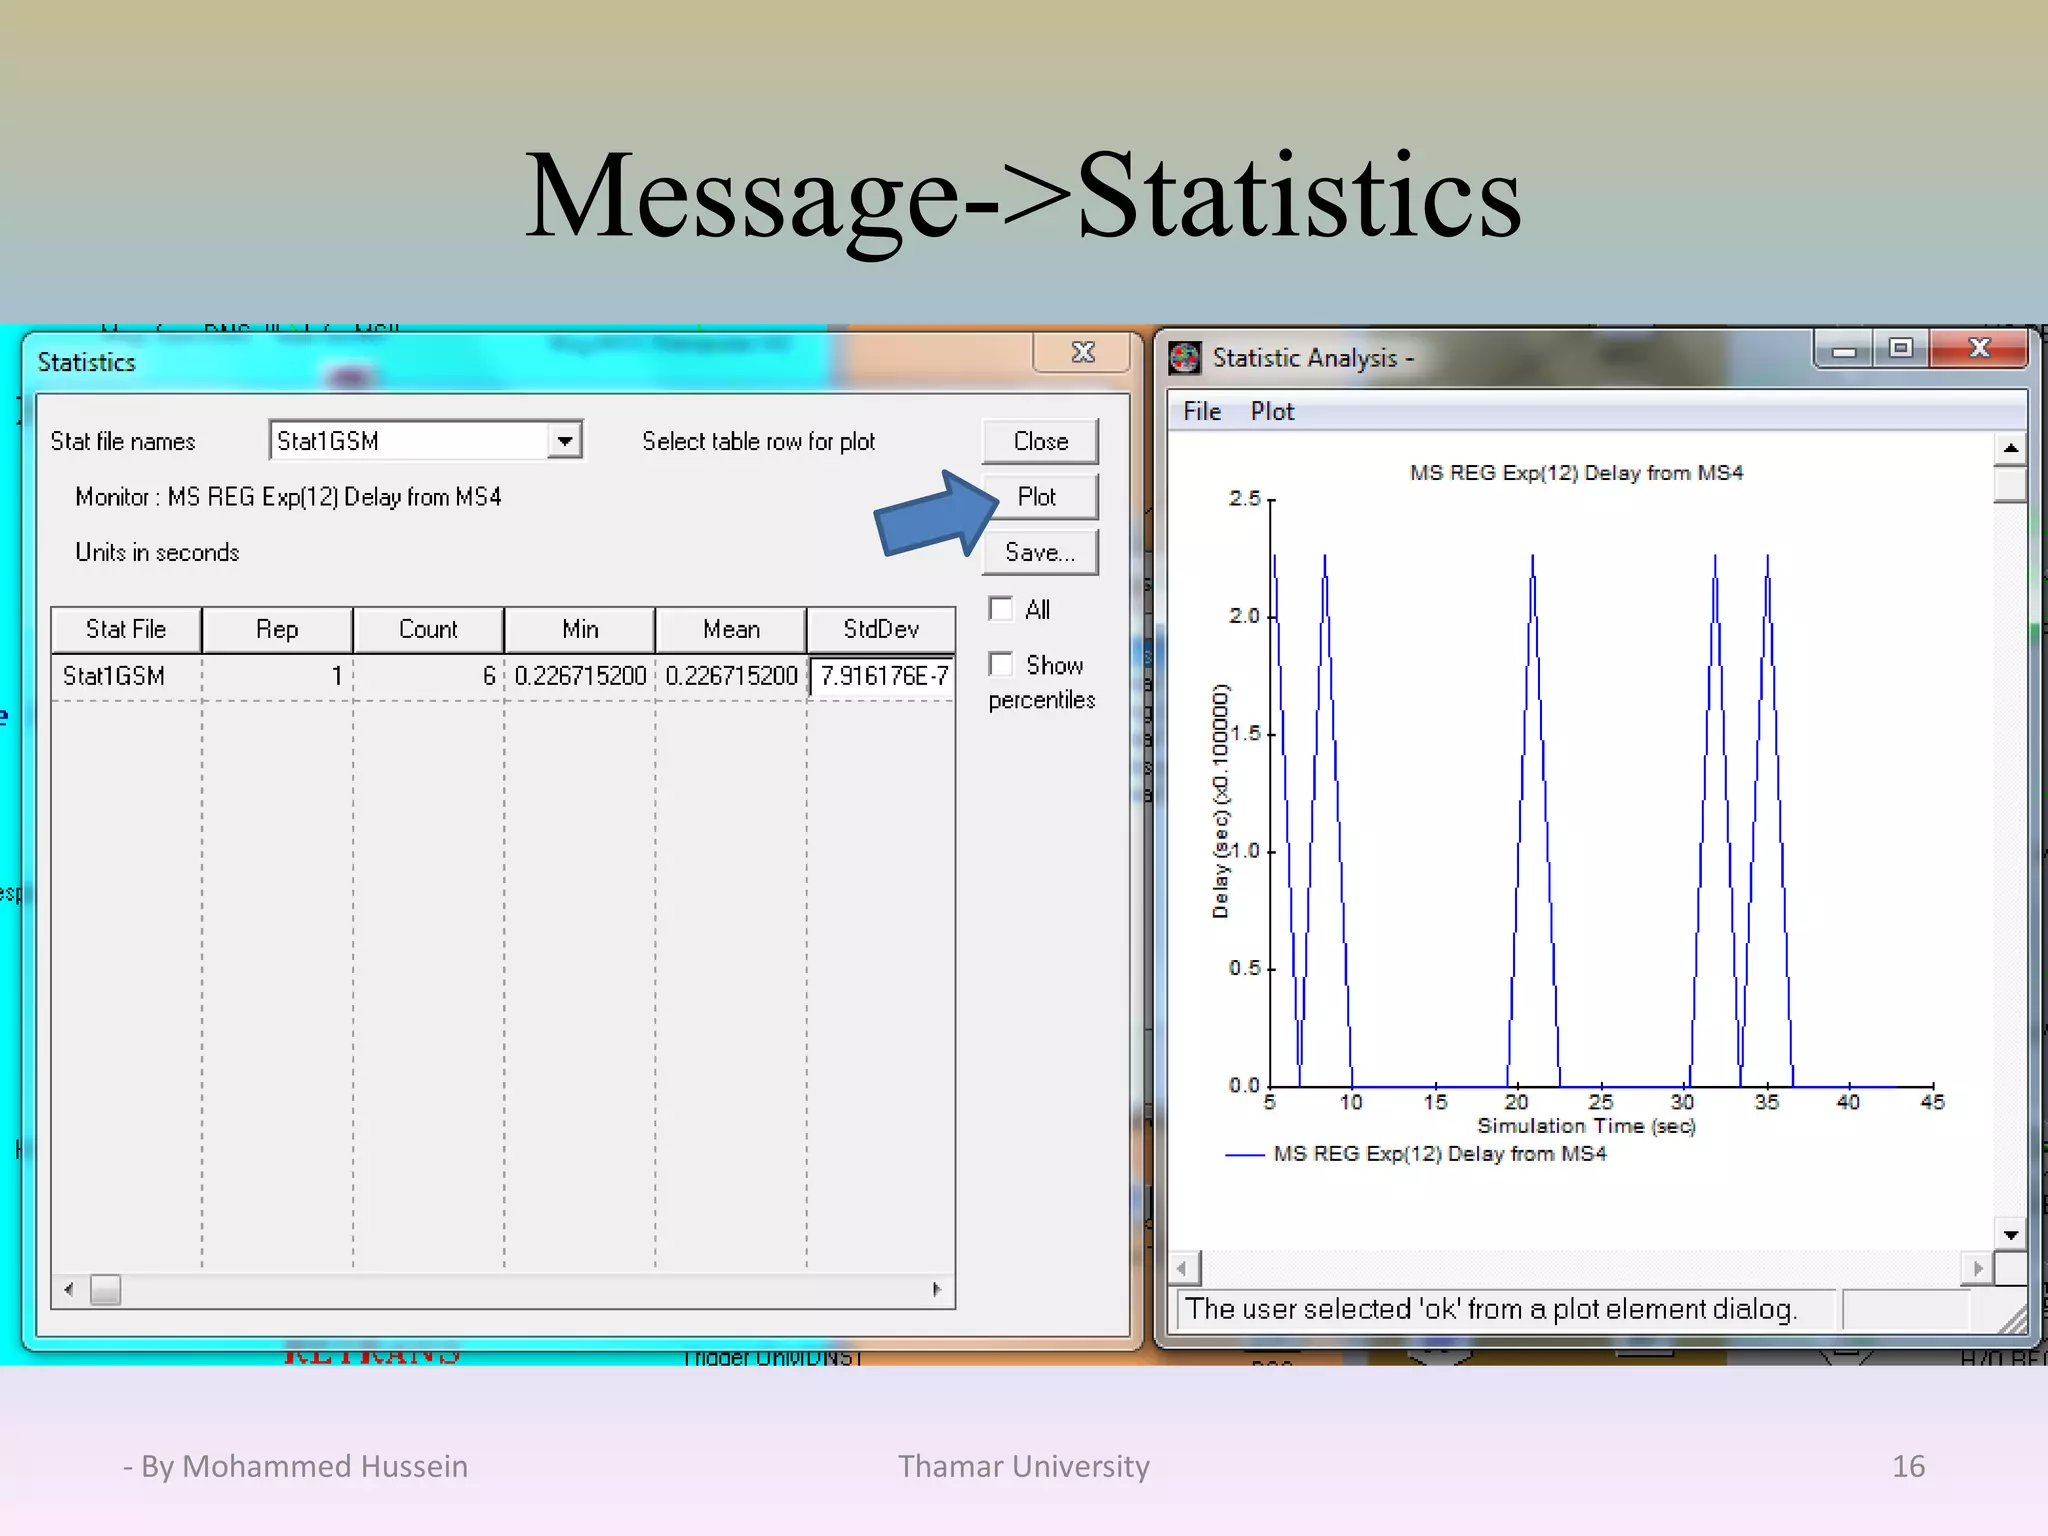Click the Statistic Analysis window app icon
Screen dimensions: 2048x1536
(1185, 358)
